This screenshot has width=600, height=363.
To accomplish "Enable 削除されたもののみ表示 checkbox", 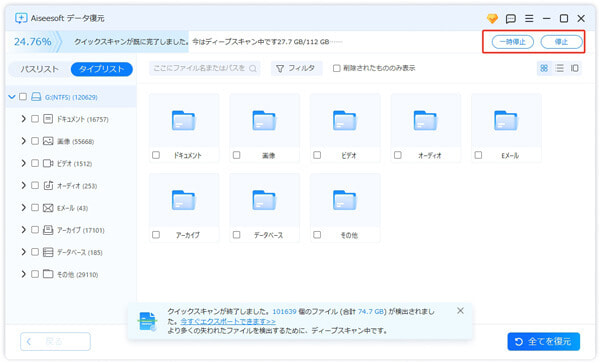I will (336, 68).
